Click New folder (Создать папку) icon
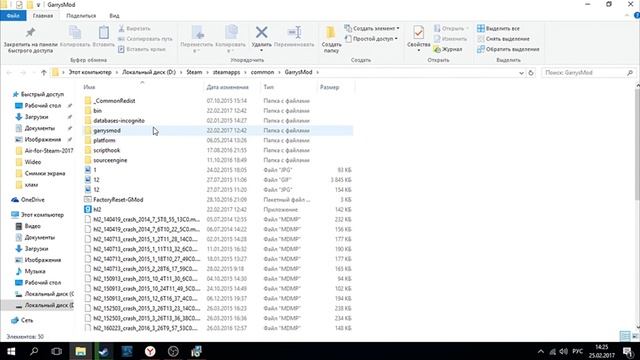The height and width of the screenshot is (360, 640). click(x=331, y=33)
